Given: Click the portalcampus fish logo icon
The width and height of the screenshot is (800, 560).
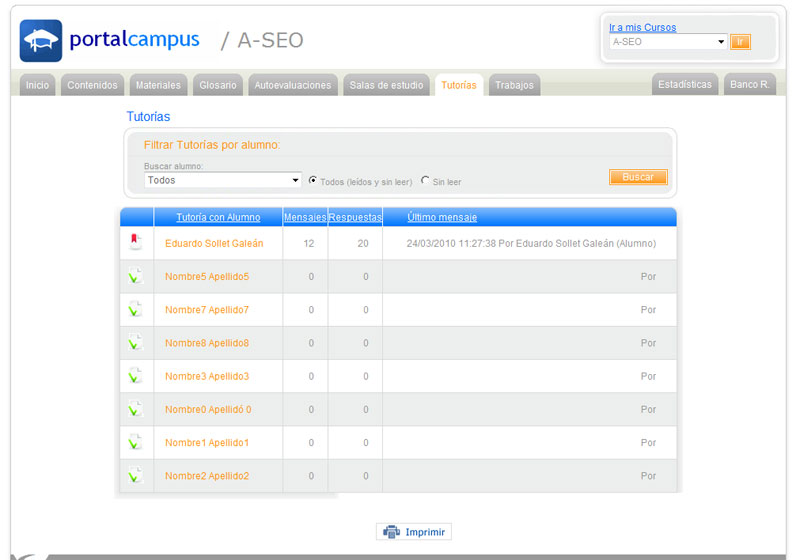Looking at the screenshot, I should (41, 41).
